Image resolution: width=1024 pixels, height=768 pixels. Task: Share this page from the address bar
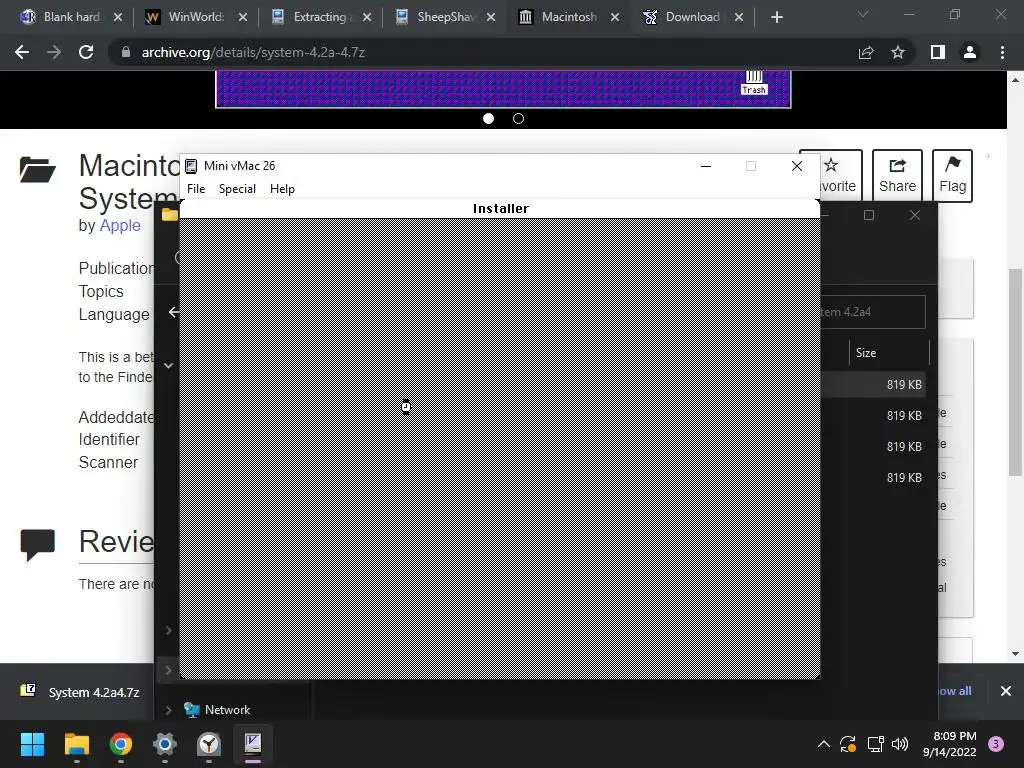[x=866, y=52]
